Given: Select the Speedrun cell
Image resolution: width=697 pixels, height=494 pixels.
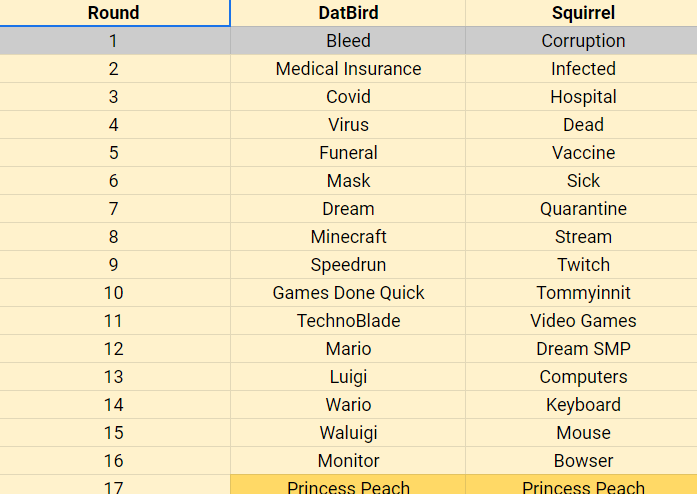Looking at the screenshot, I should point(348,265).
